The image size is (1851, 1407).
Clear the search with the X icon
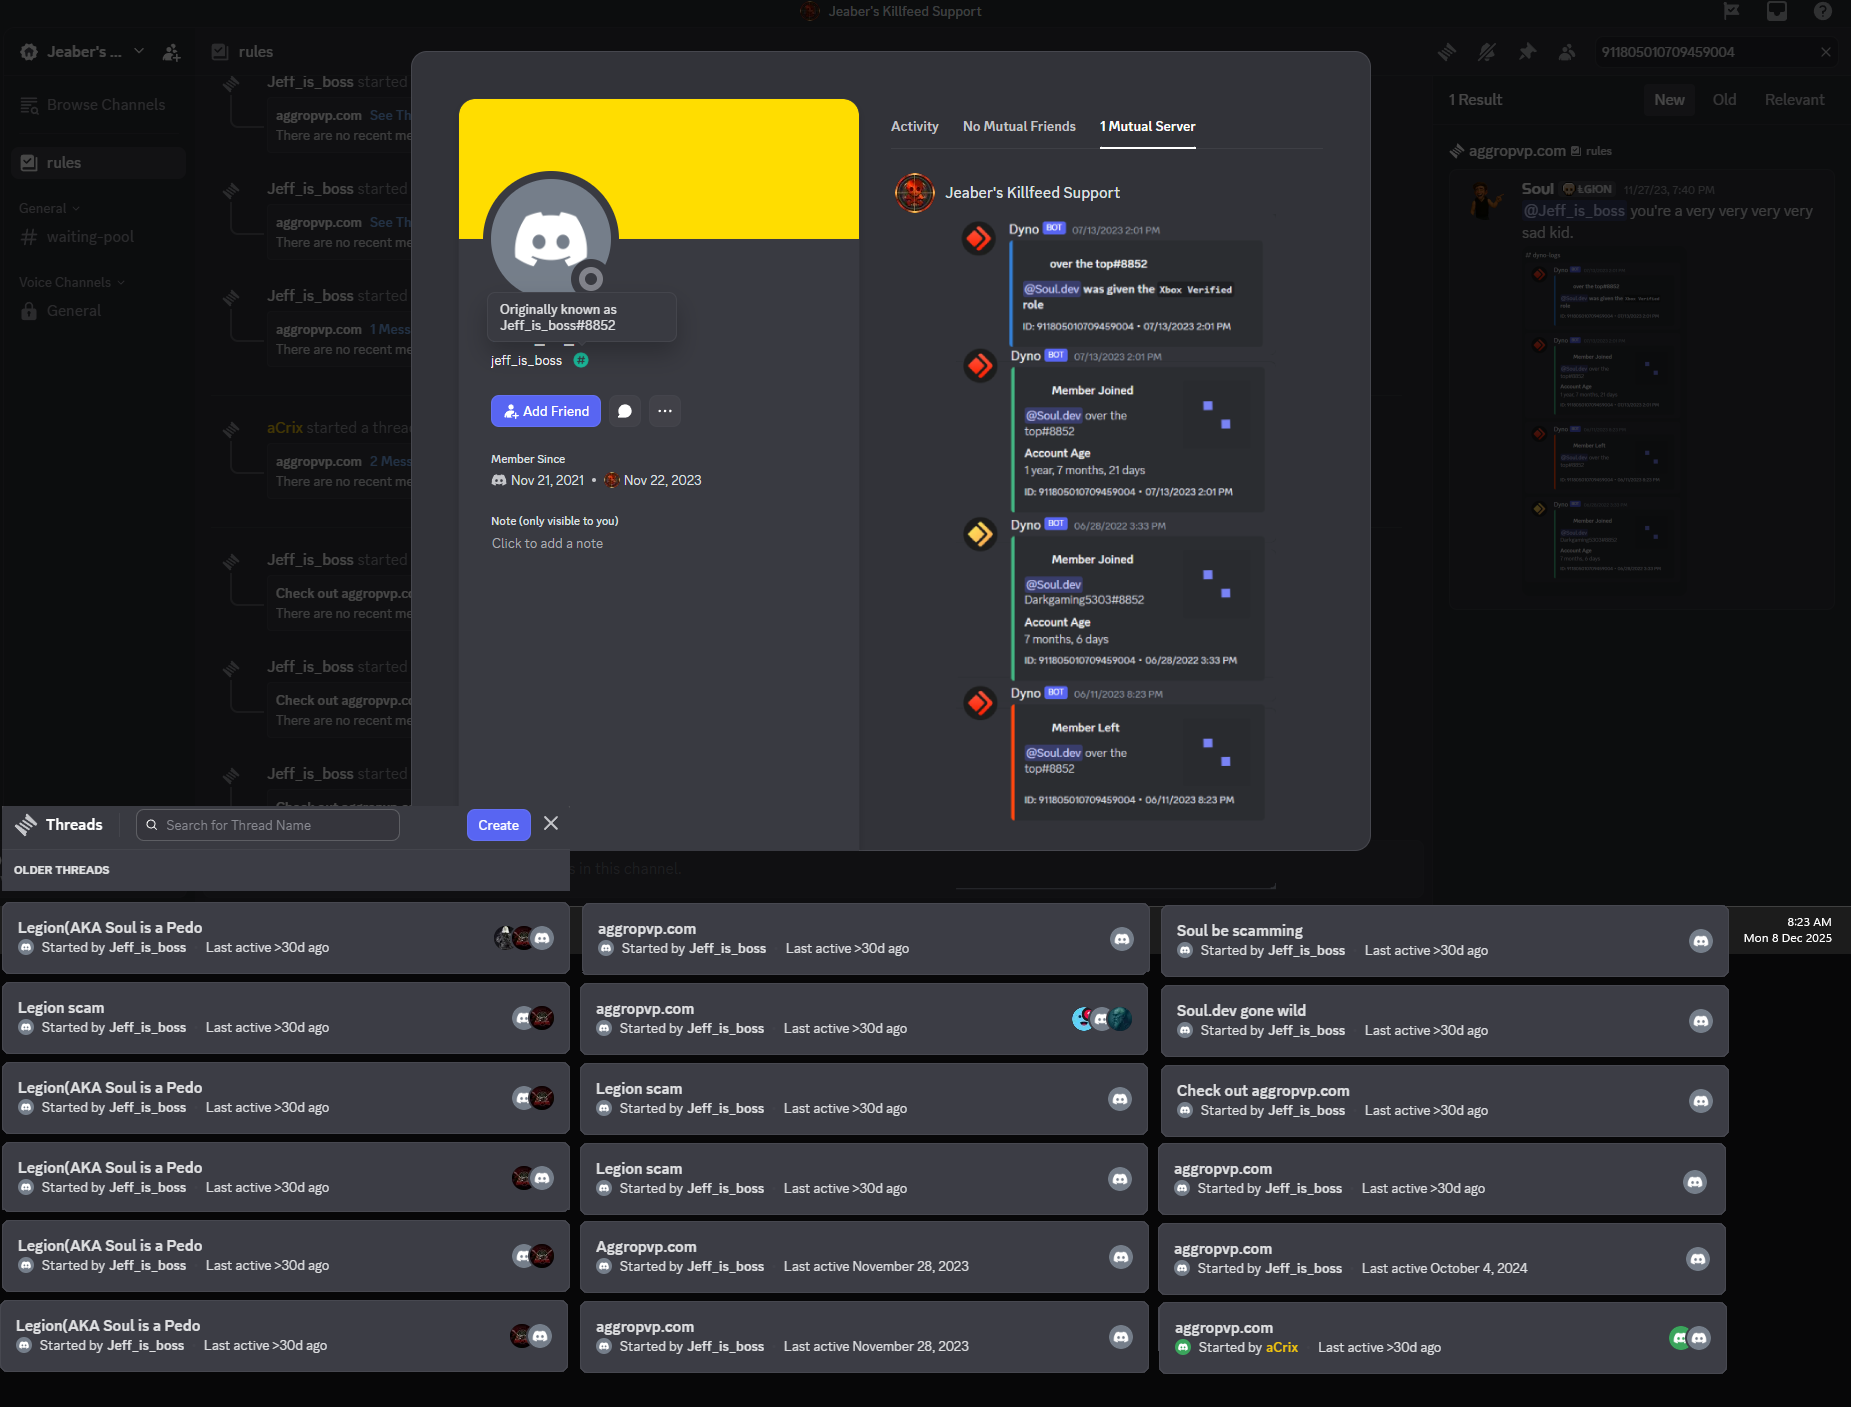(x=1826, y=52)
